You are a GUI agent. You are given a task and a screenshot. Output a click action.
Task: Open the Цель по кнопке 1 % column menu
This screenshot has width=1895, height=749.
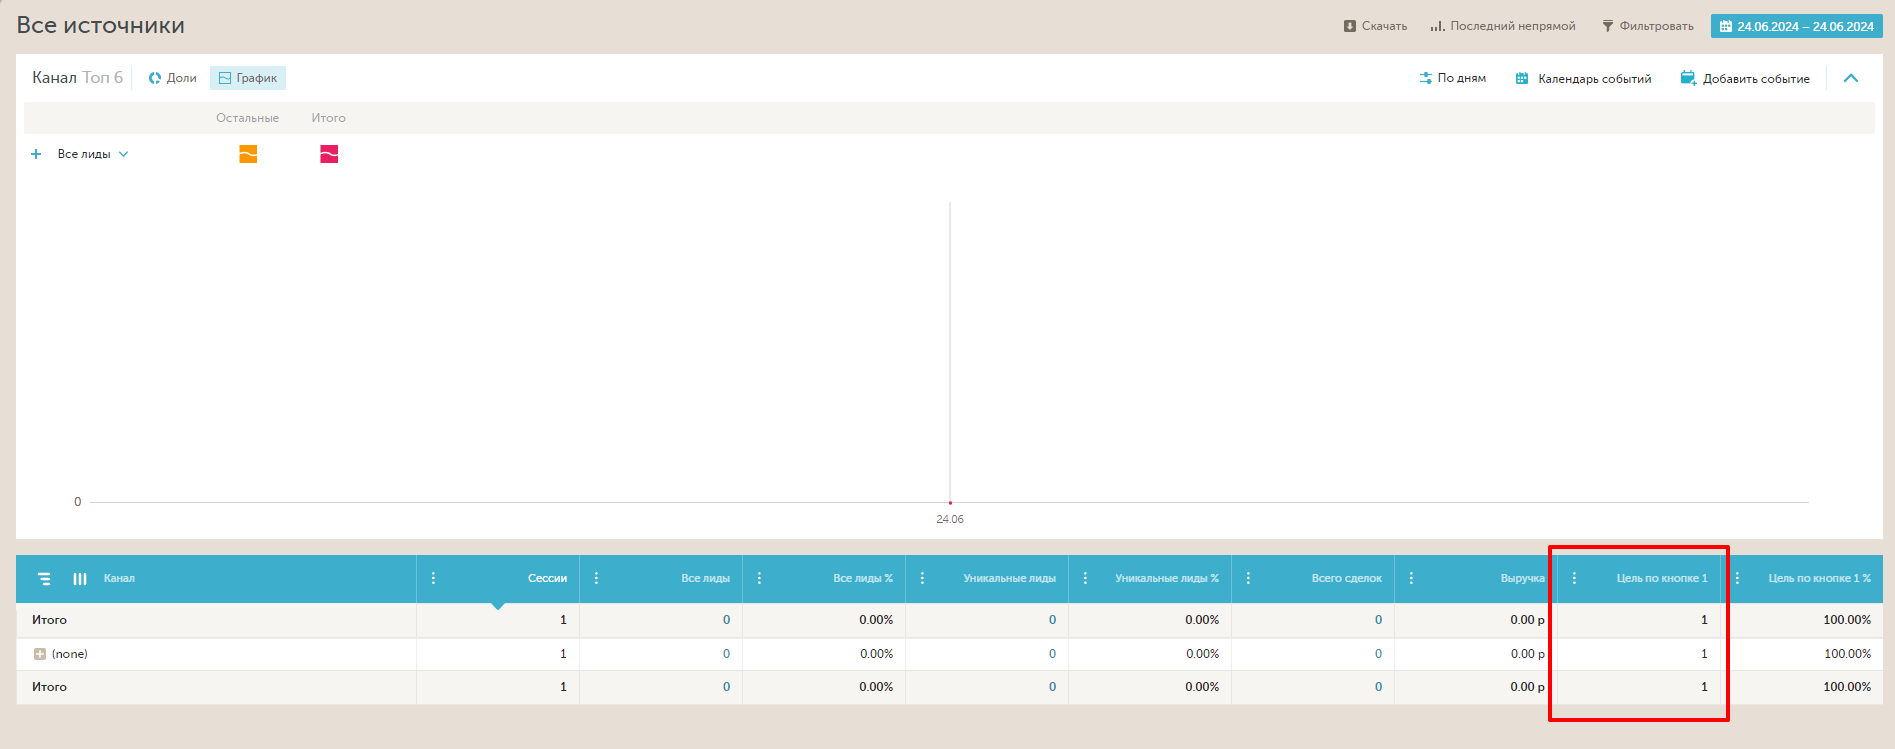click(x=1737, y=578)
